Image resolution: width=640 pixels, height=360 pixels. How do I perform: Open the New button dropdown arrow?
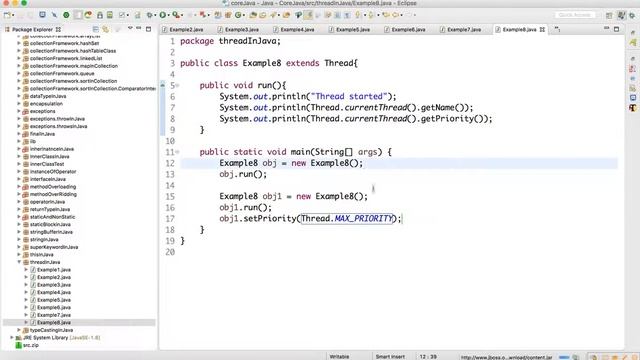click(13, 15)
